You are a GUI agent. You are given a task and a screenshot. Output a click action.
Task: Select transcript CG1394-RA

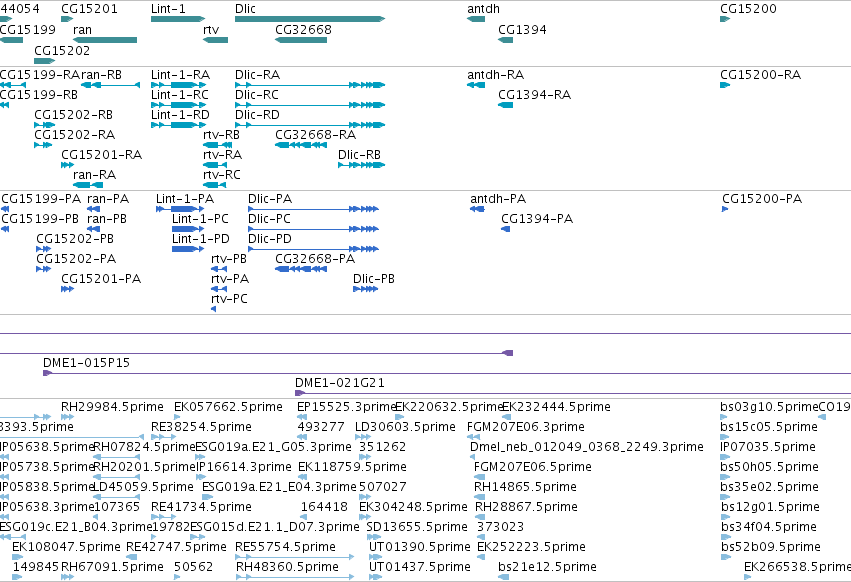click(505, 105)
